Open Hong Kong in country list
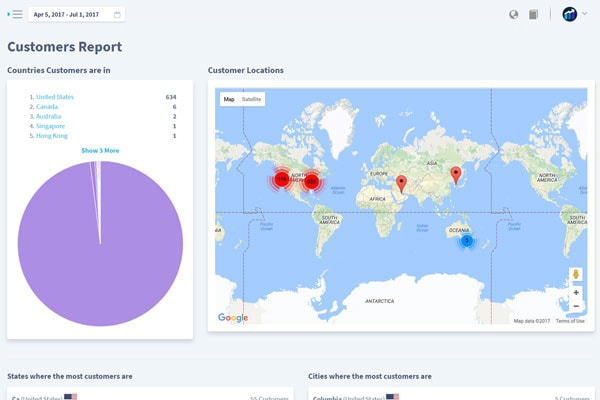Screen dimensions: 600x400 click(x=52, y=136)
